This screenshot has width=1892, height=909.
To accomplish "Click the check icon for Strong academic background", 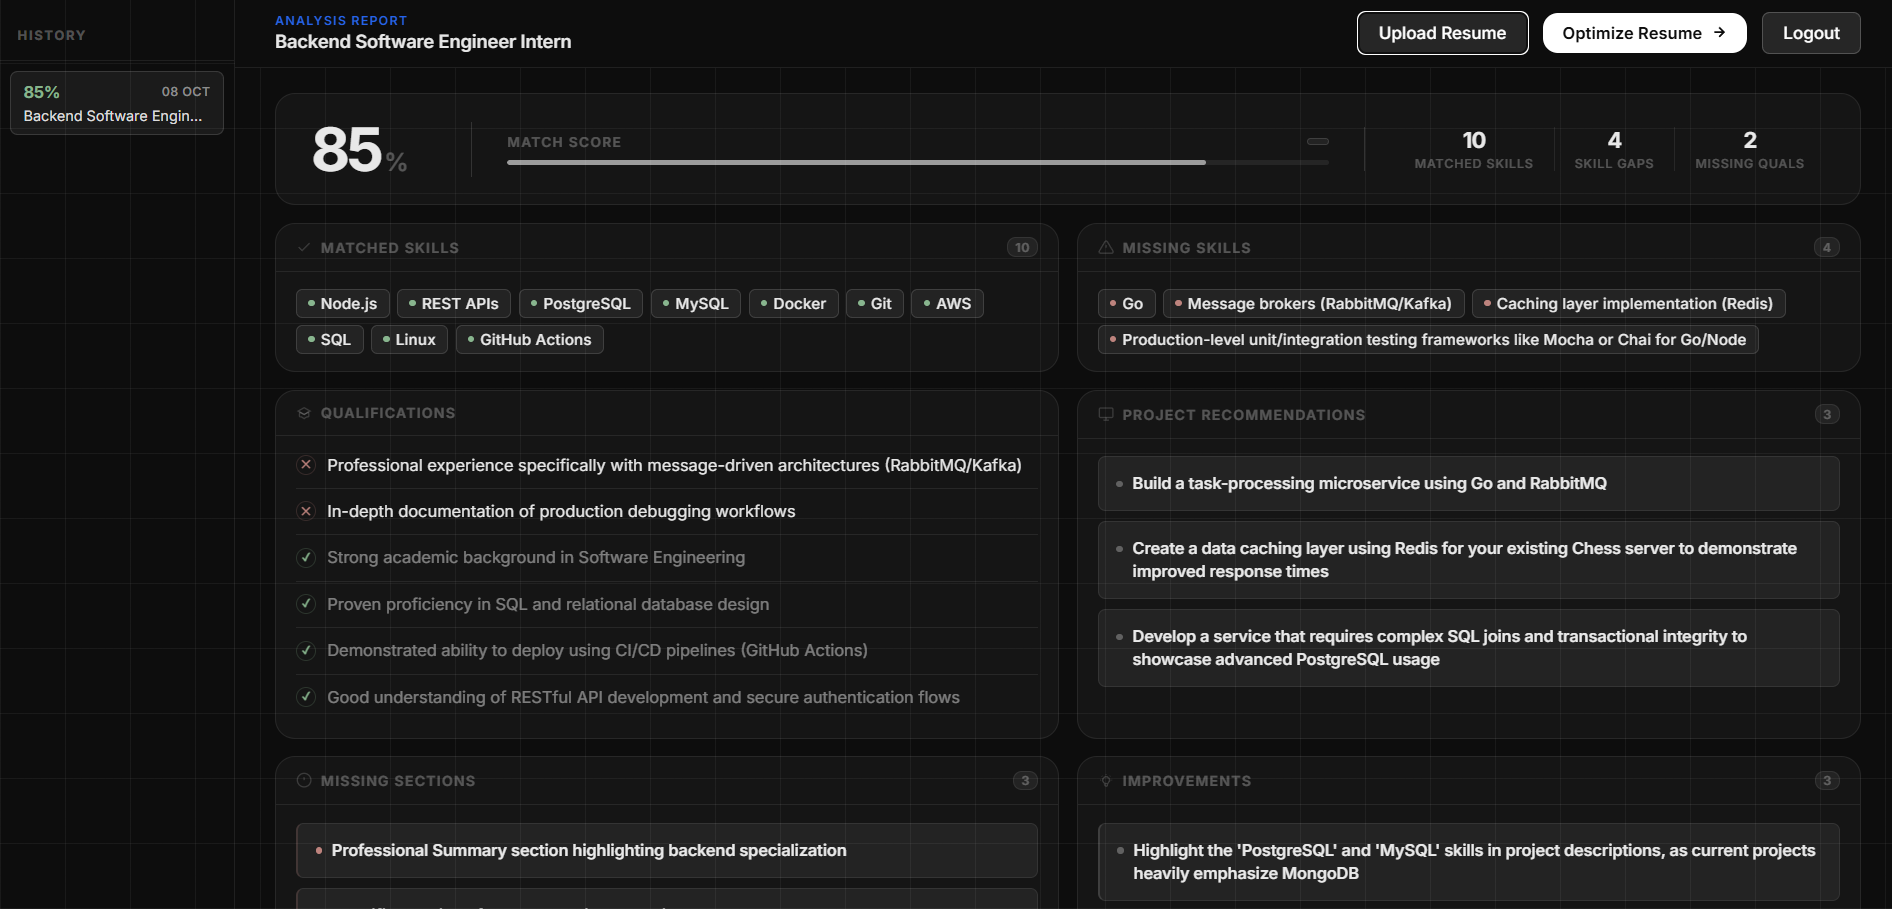I will pos(306,557).
